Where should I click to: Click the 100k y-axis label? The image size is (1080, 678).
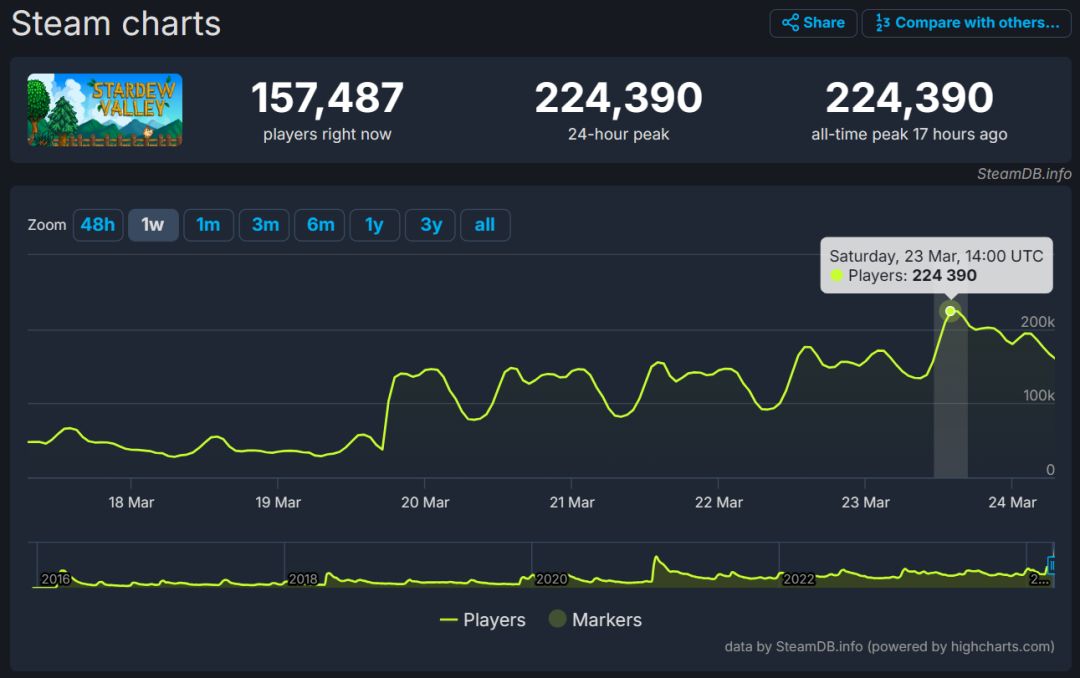click(1039, 396)
